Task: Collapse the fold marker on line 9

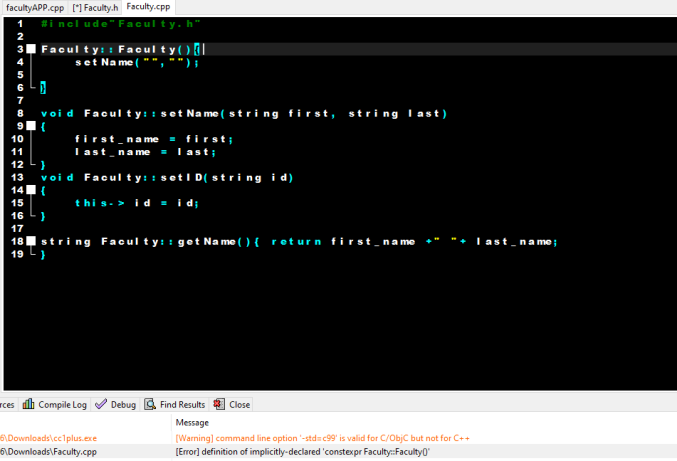Action: tap(31, 126)
